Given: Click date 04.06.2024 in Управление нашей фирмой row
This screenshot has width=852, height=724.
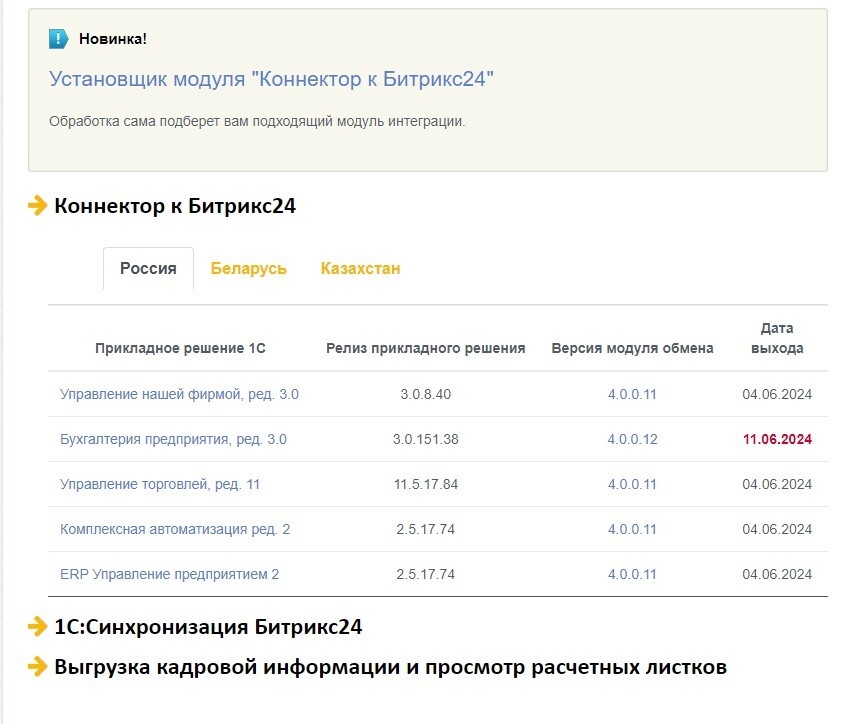Looking at the screenshot, I should click(x=777, y=395).
